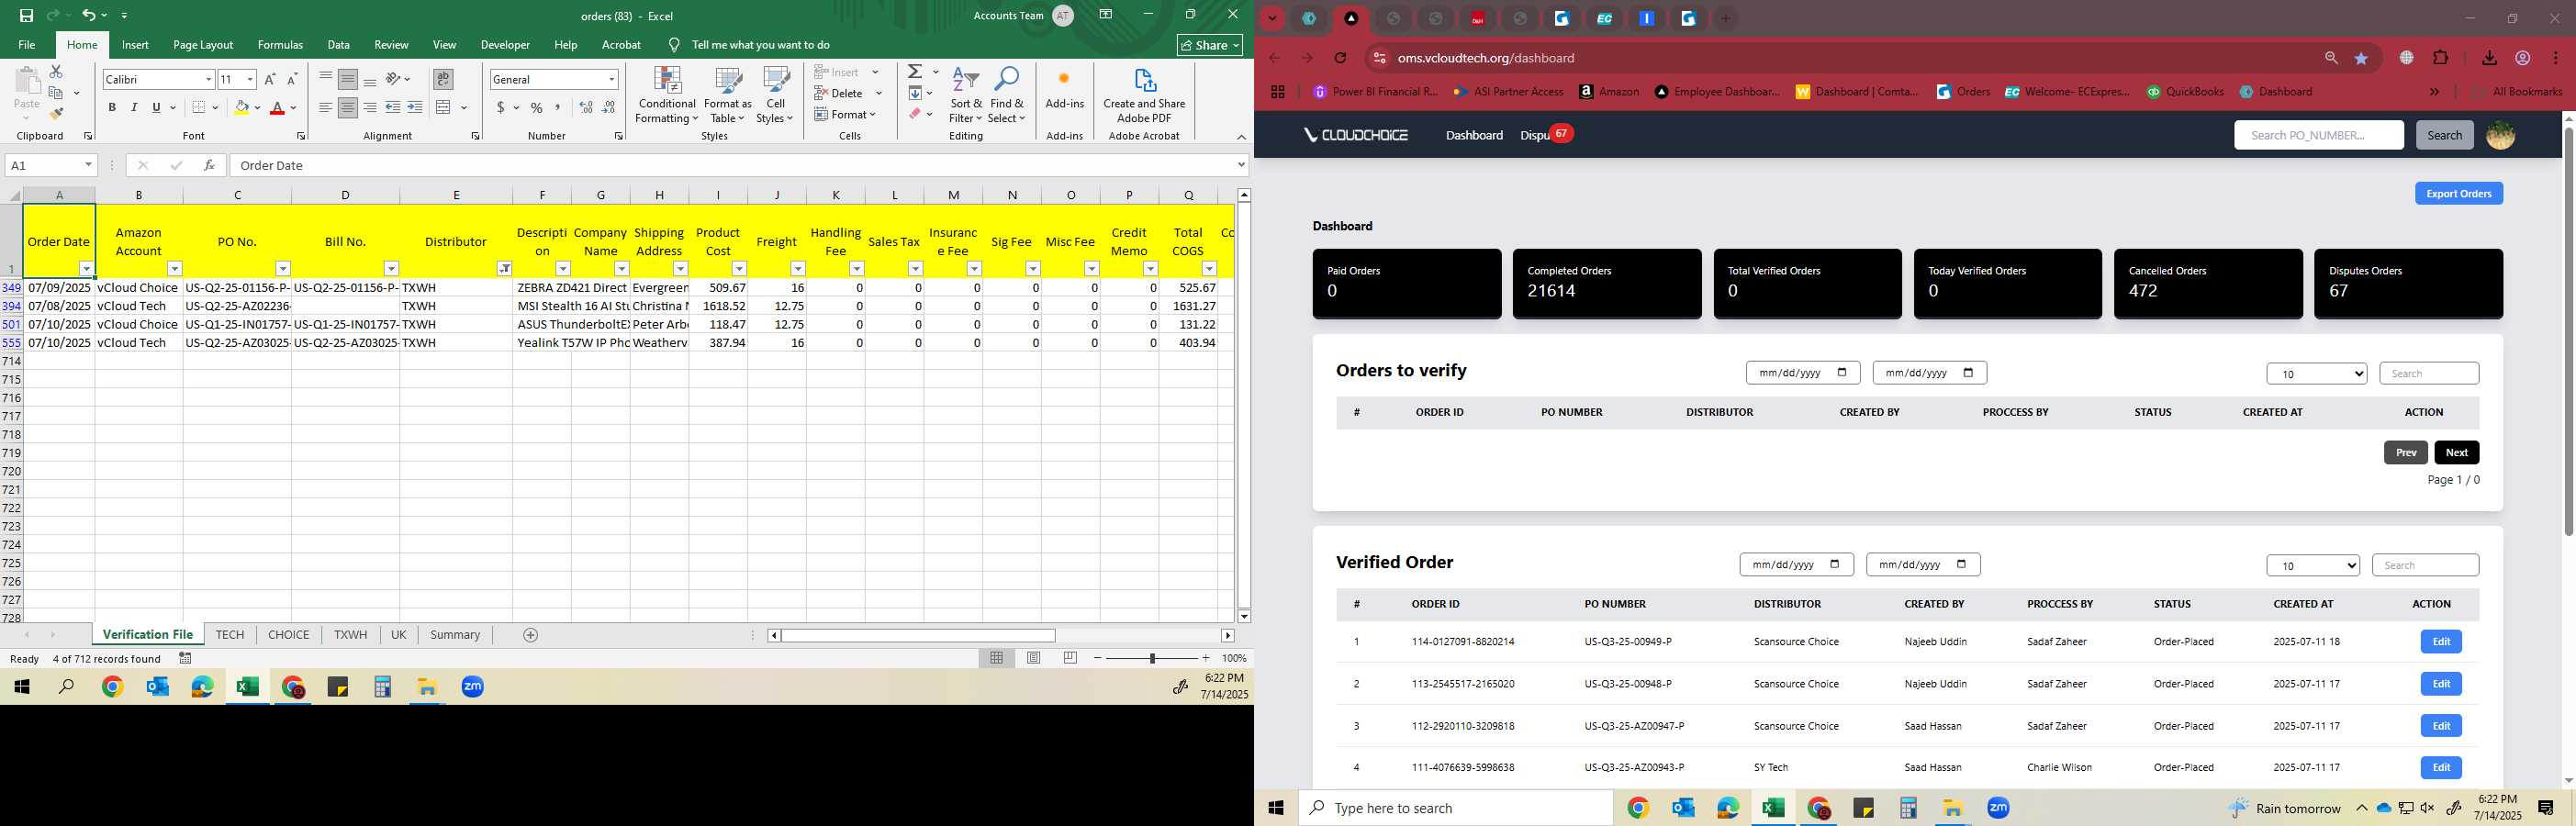This screenshot has width=2576, height=826.
Task: Click the Search PO_NUMBER input field
Action: click(x=2318, y=135)
